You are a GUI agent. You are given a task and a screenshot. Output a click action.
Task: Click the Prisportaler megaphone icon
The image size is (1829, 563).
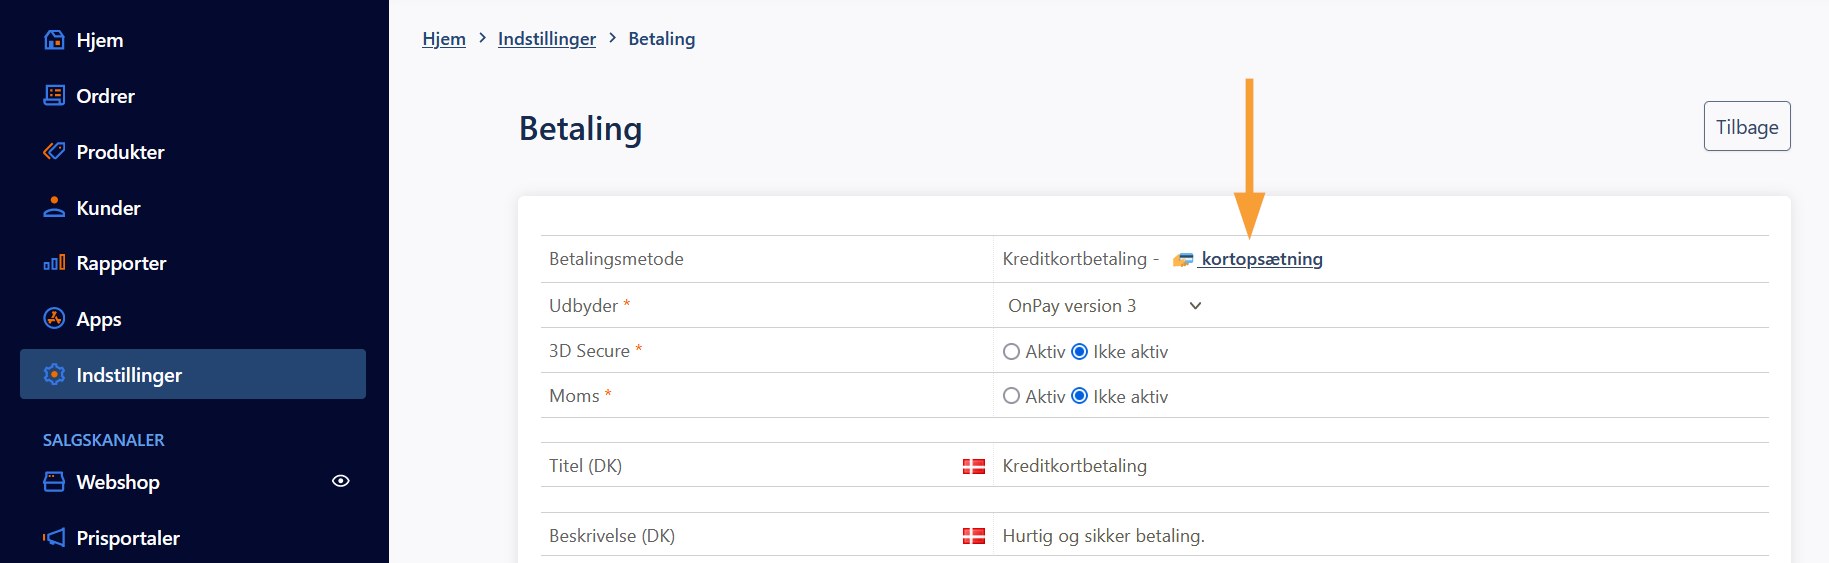[54, 537]
